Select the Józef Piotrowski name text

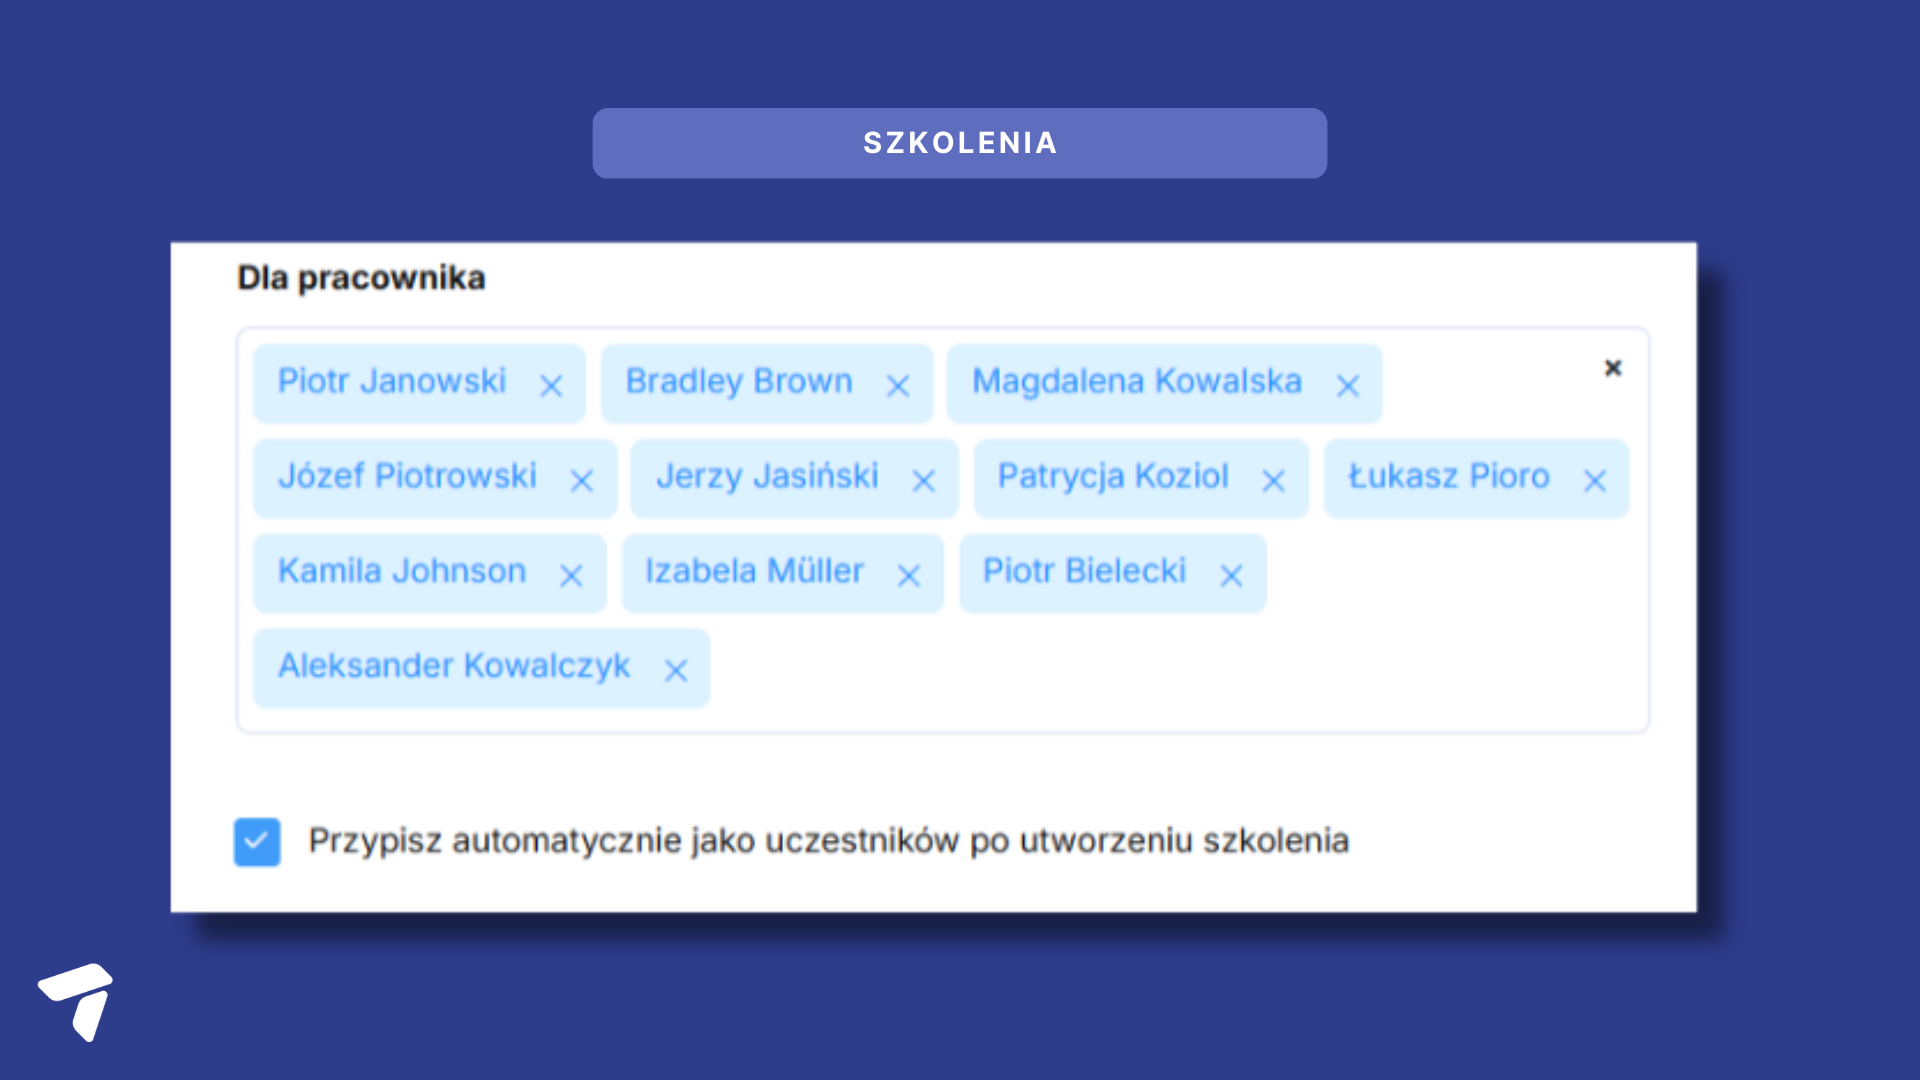point(407,476)
